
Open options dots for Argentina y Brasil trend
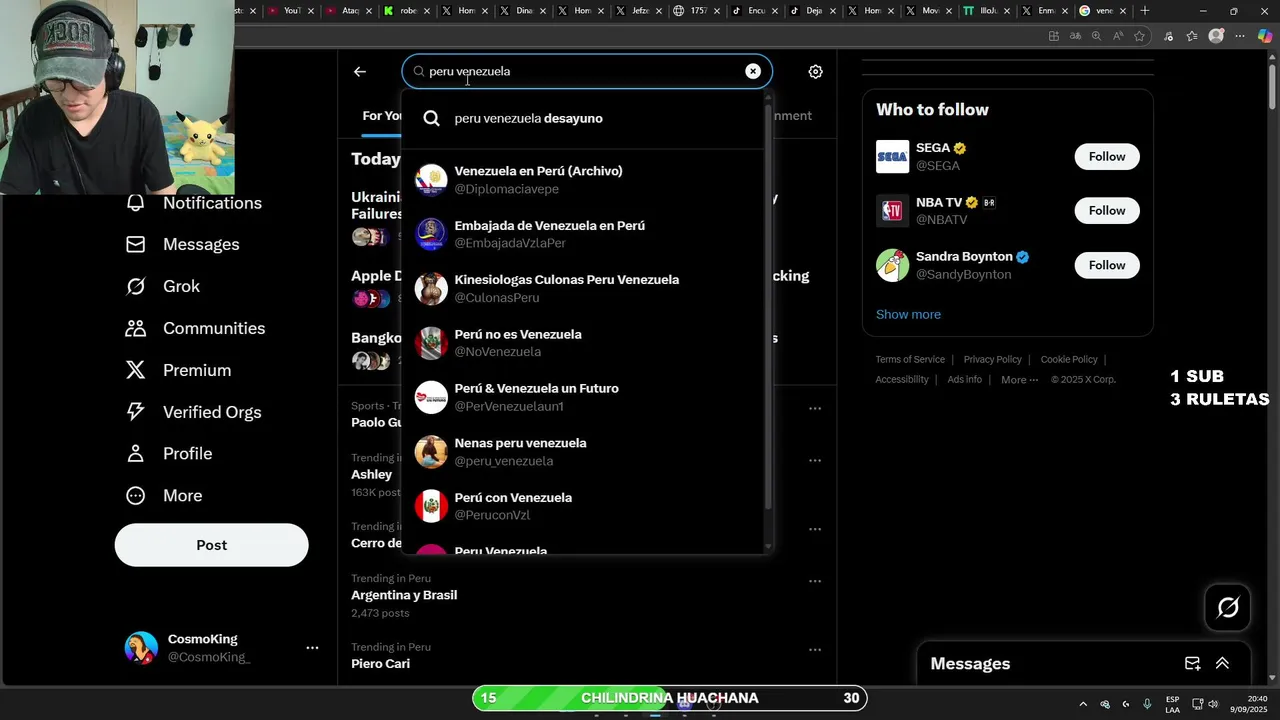815,581
